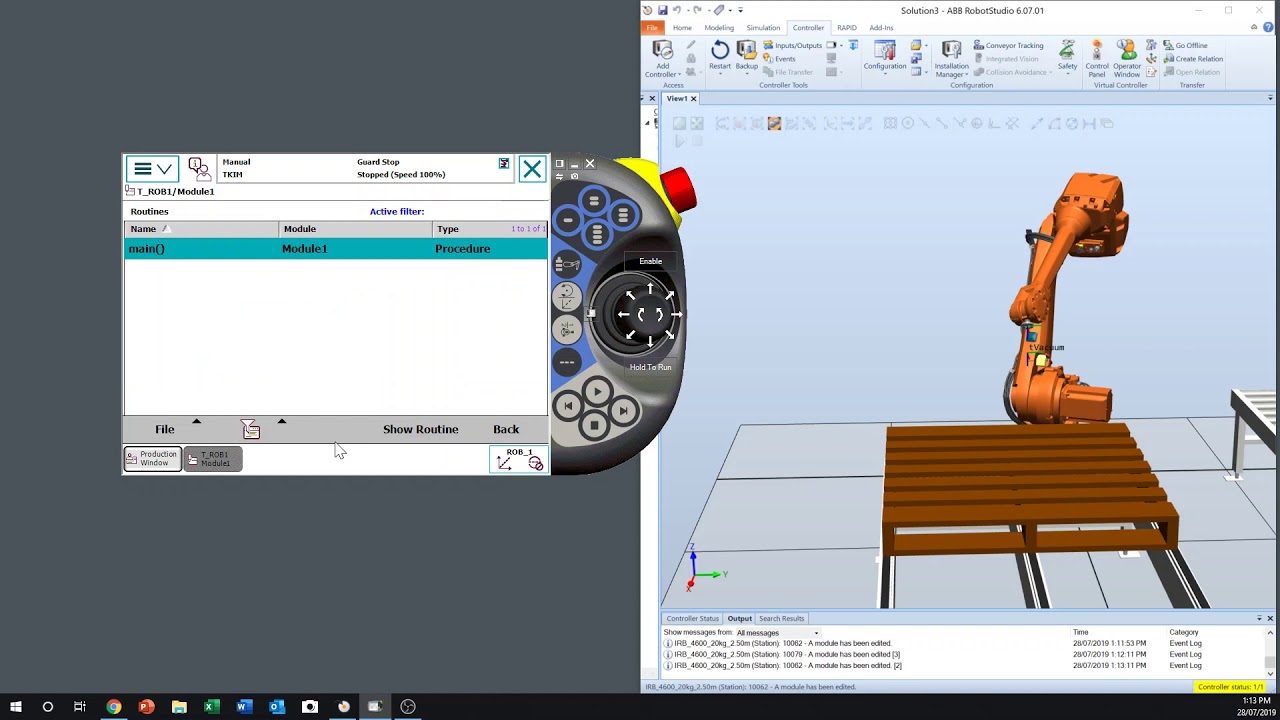Click the top programmable key on FlexPendant
1280x720 pixels.
594,202
